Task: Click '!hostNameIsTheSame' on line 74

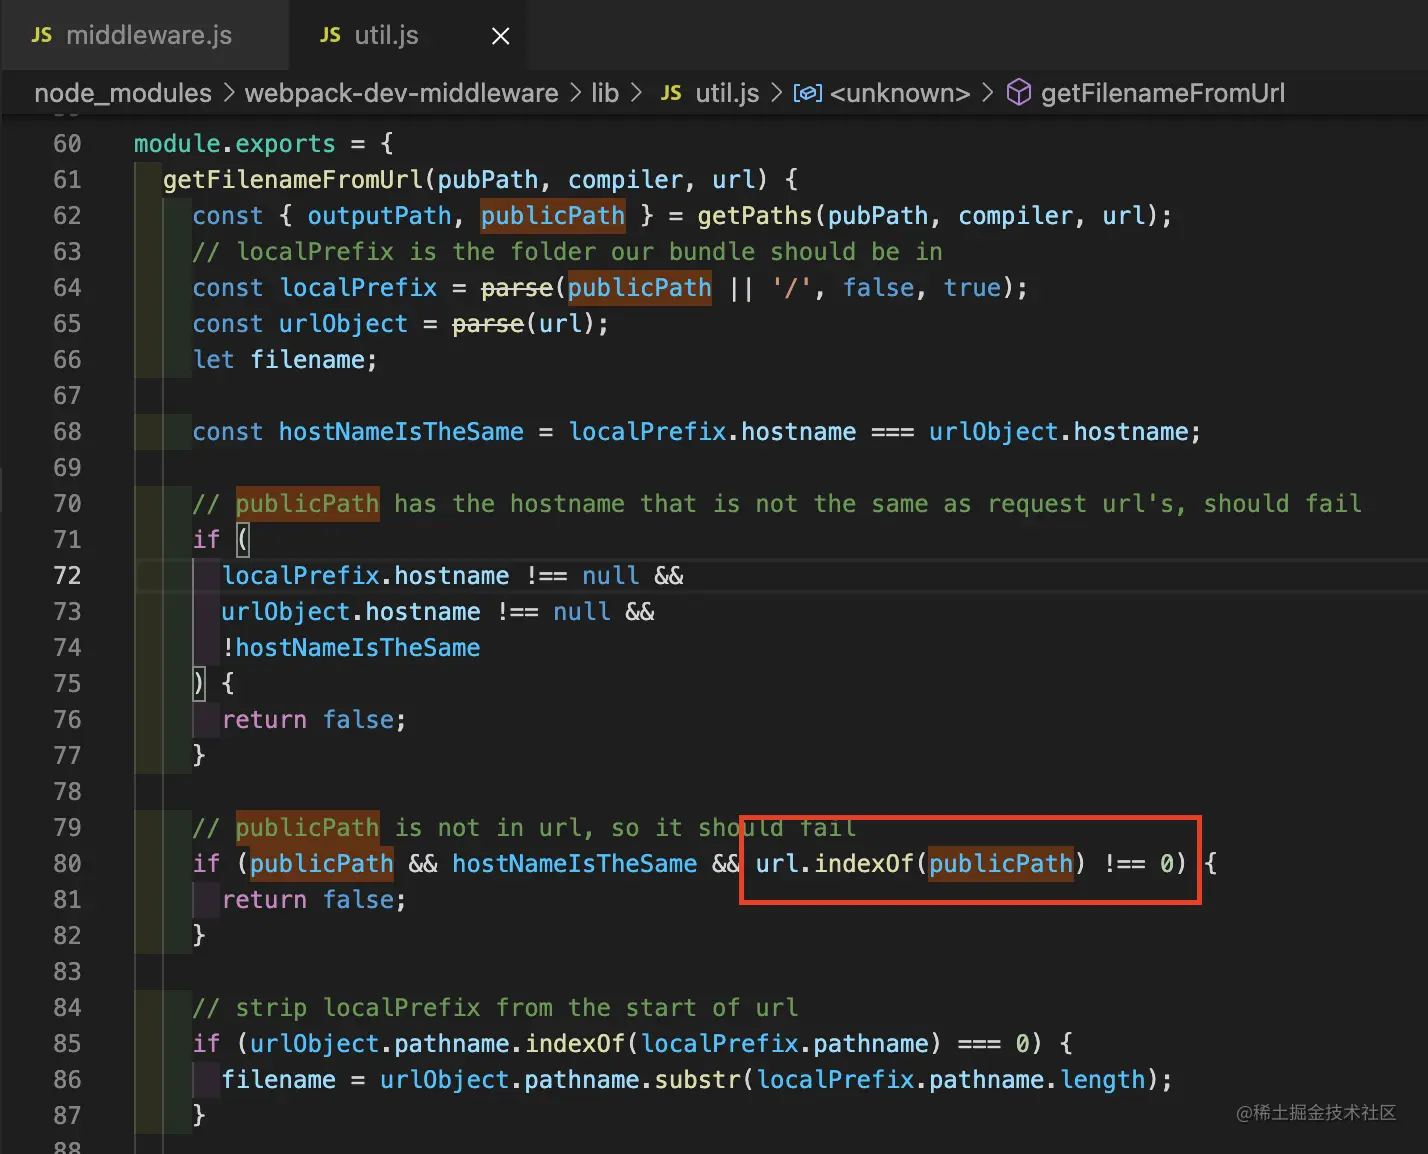Action: coord(351,648)
